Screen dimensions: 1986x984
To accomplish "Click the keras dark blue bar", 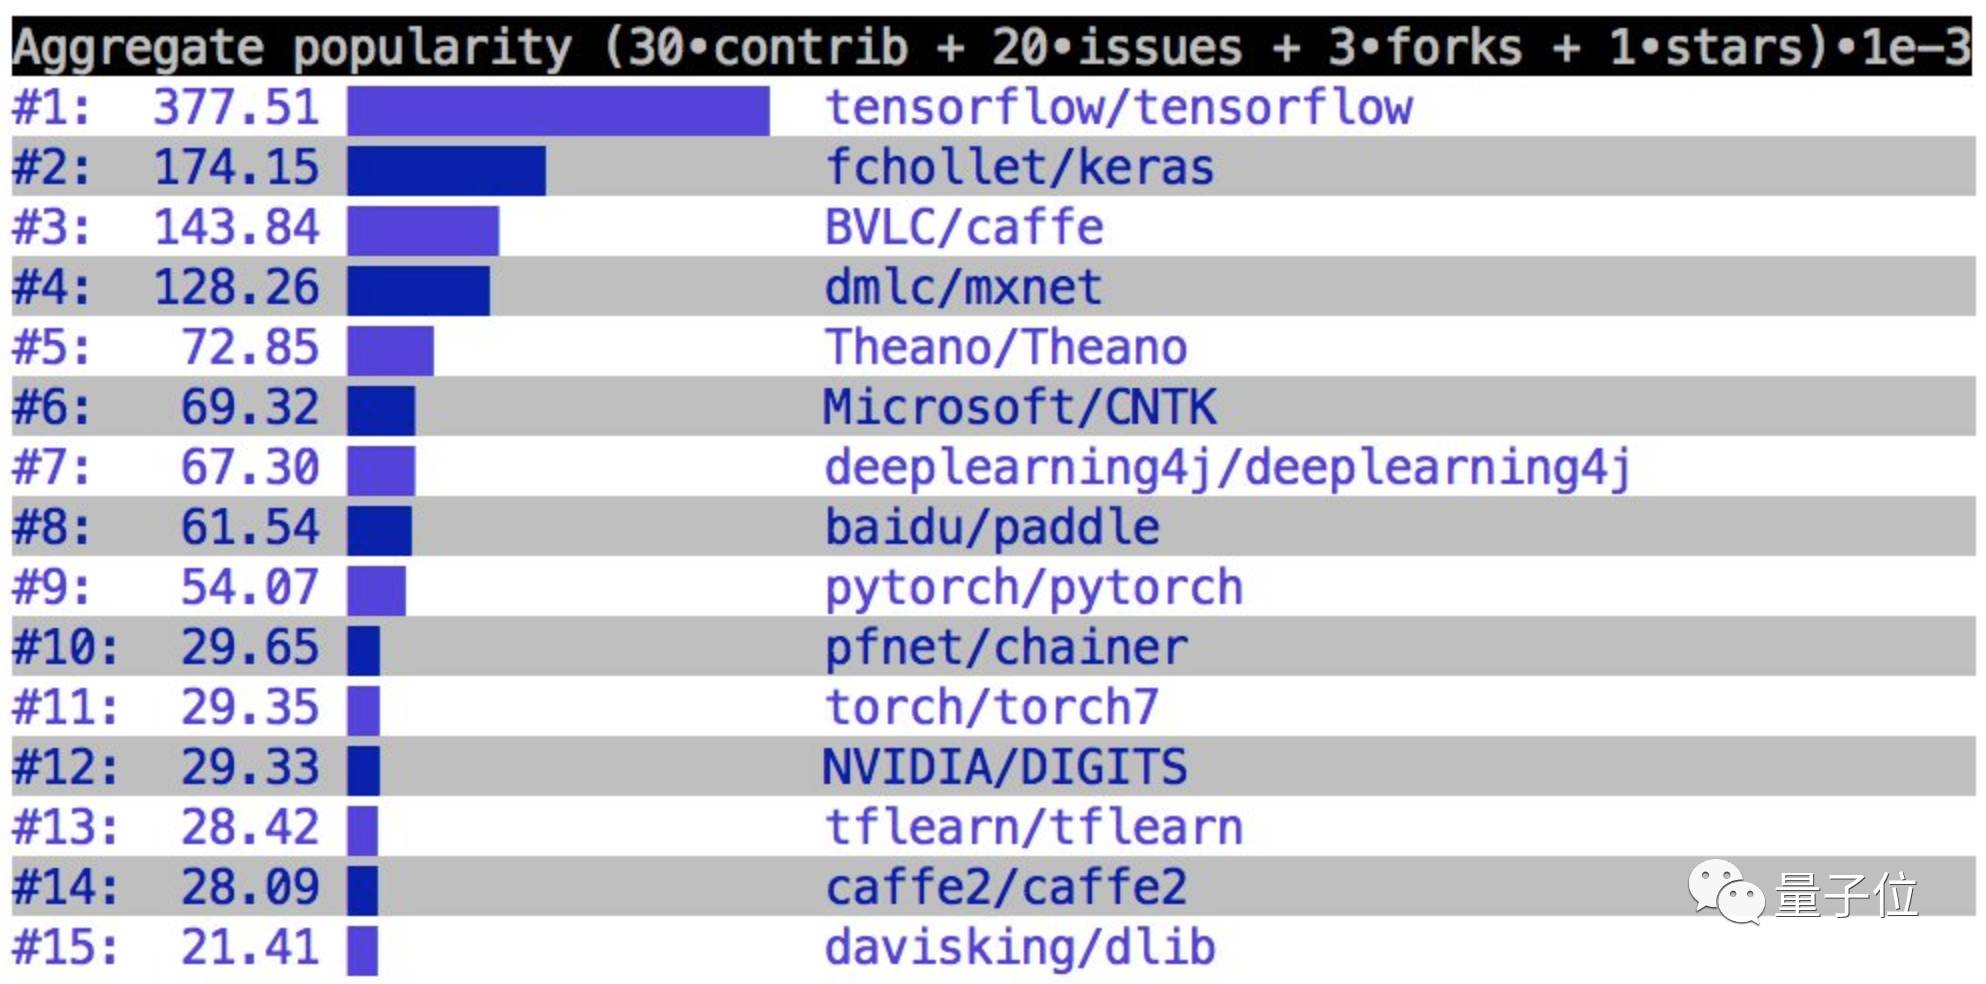I will 446,170.
